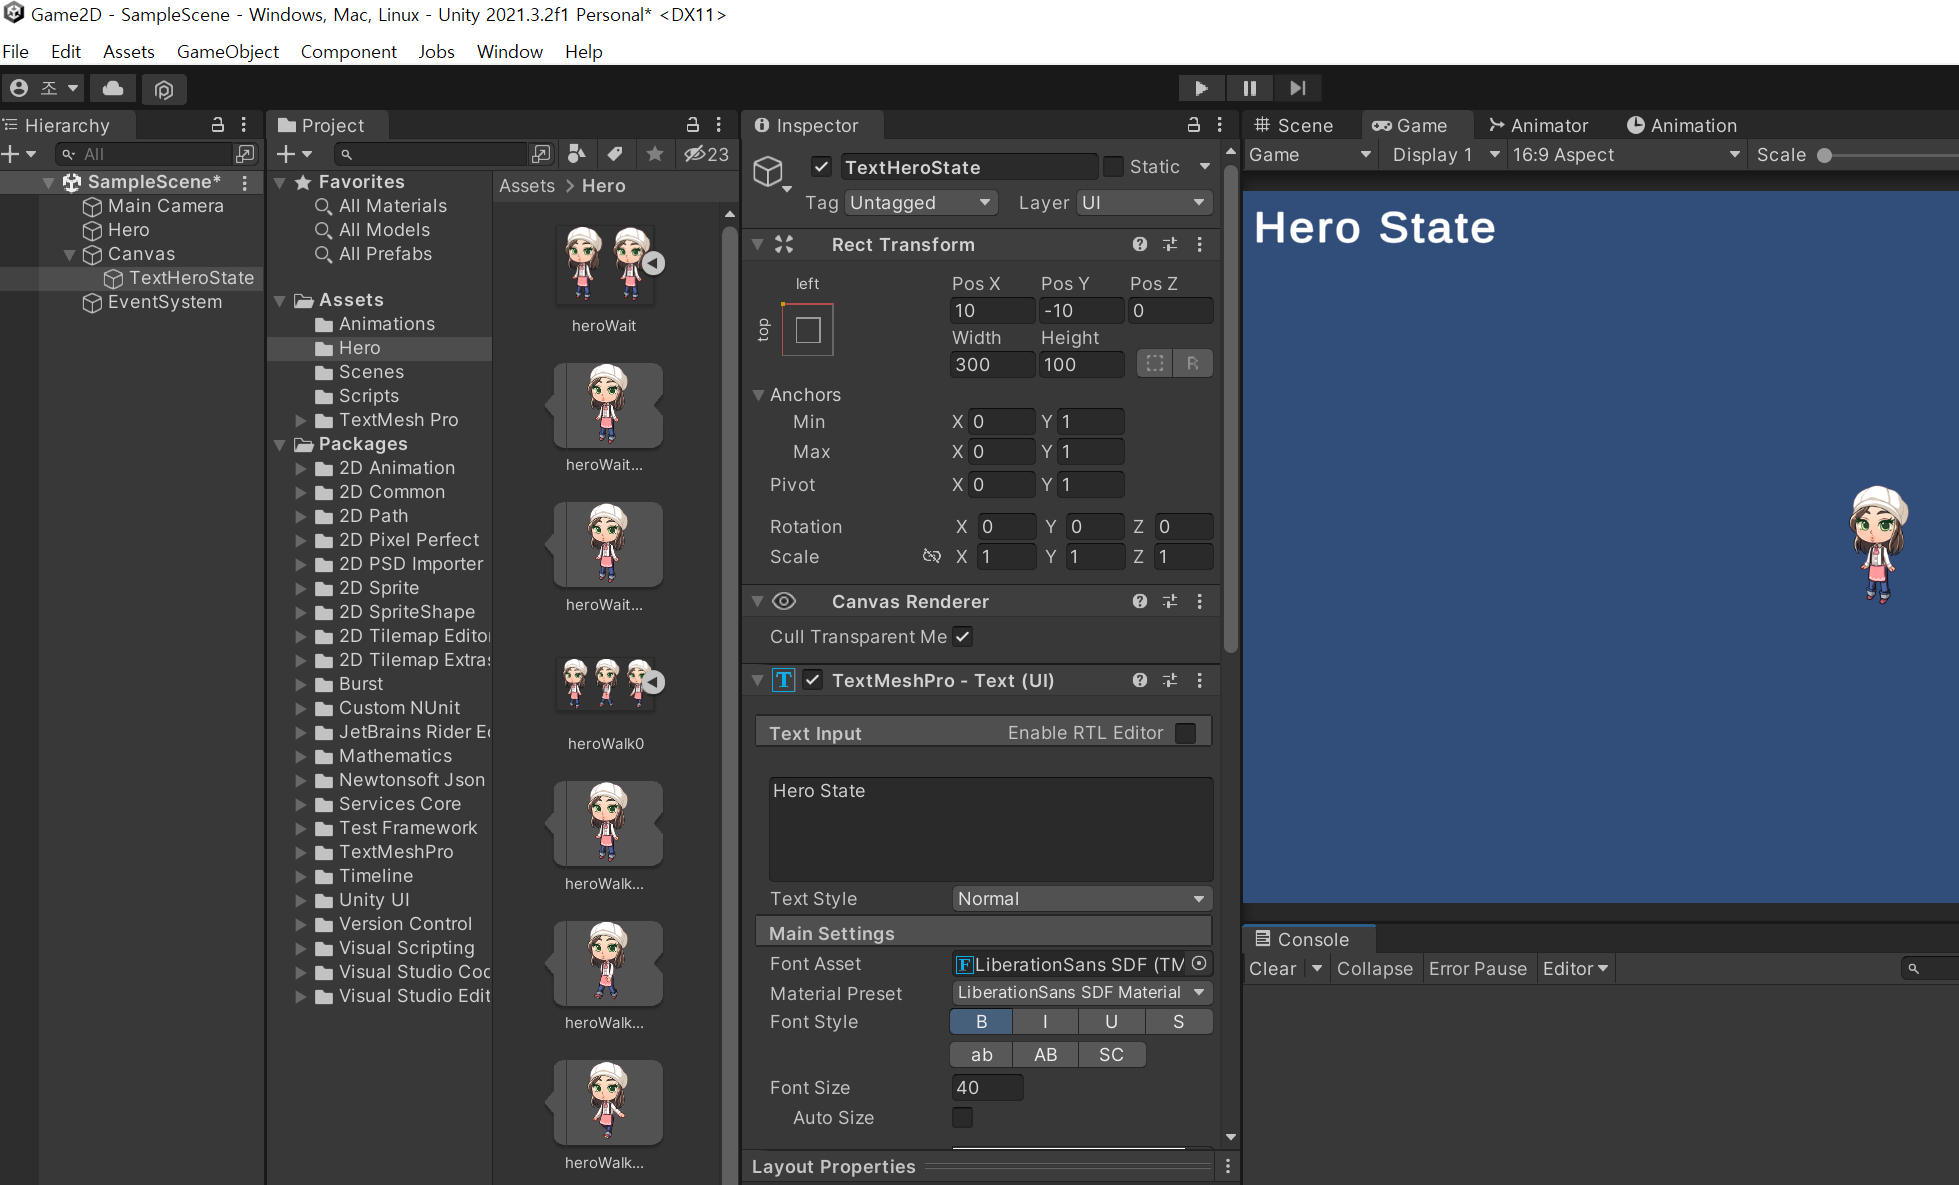The width and height of the screenshot is (1959, 1185).
Task: Open the Hierarchy panel options menu
Action: click(244, 125)
